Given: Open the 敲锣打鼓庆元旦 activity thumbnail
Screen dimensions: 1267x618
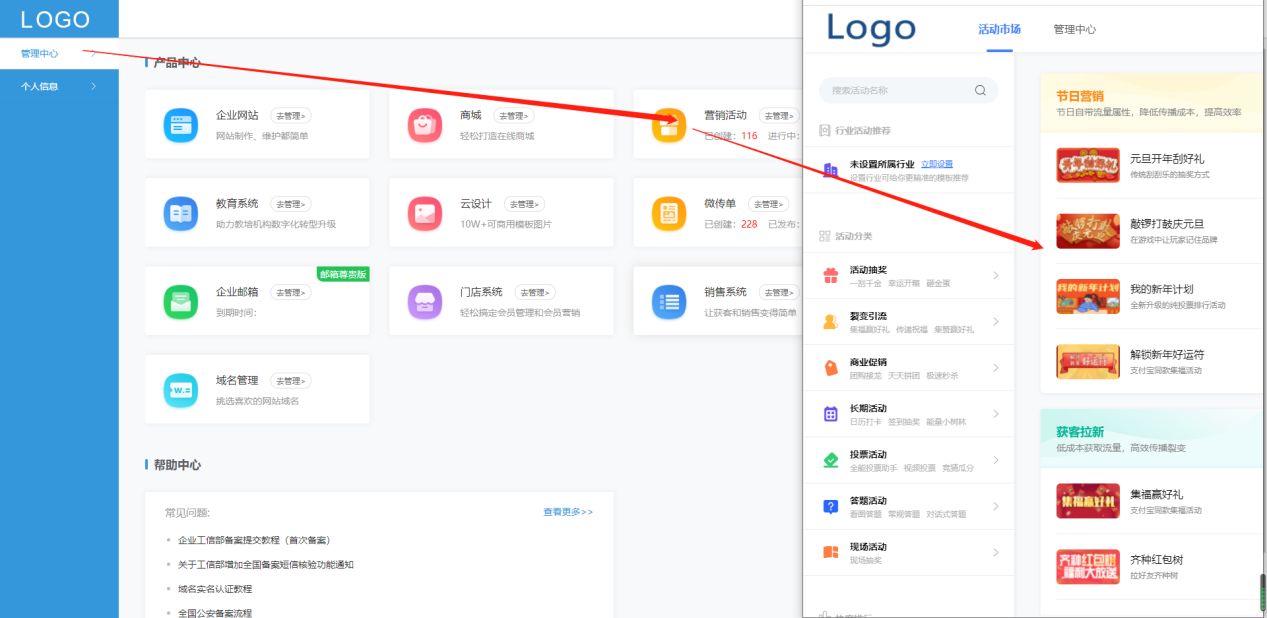Looking at the screenshot, I should pos(1087,231).
